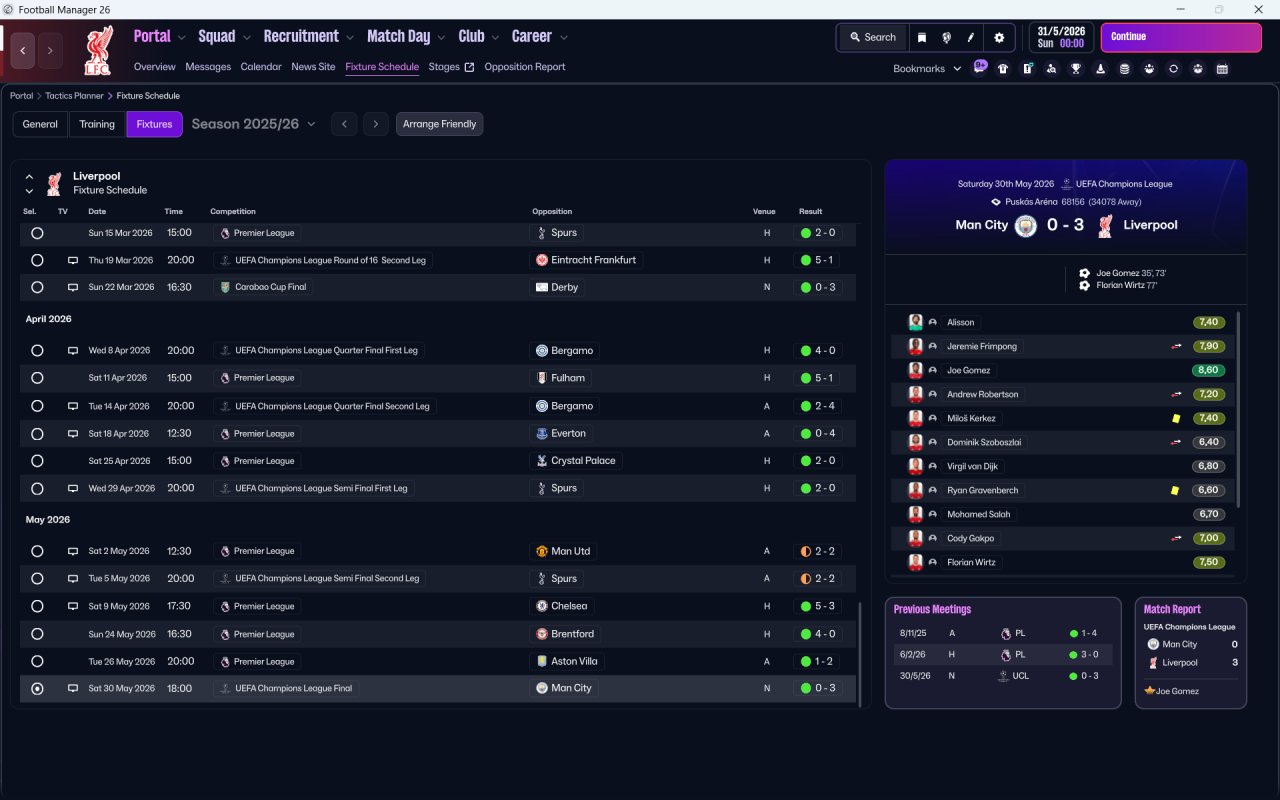Click the Liverpool club crest in header
The image size is (1280, 800).
[98, 50]
